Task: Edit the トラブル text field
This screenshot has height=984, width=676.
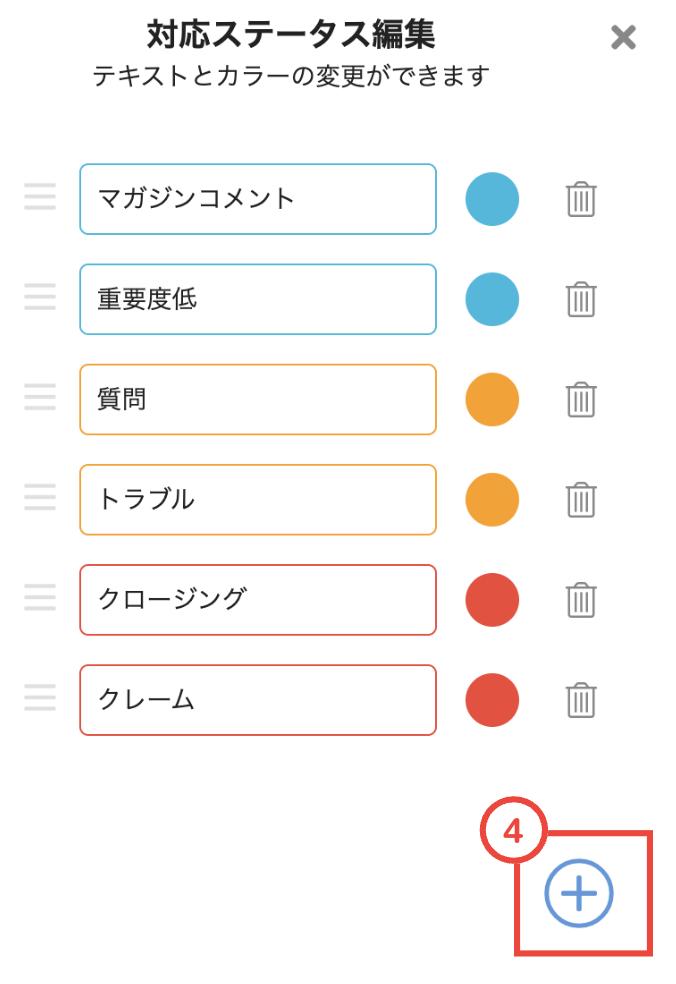Action: pos(258,500)
